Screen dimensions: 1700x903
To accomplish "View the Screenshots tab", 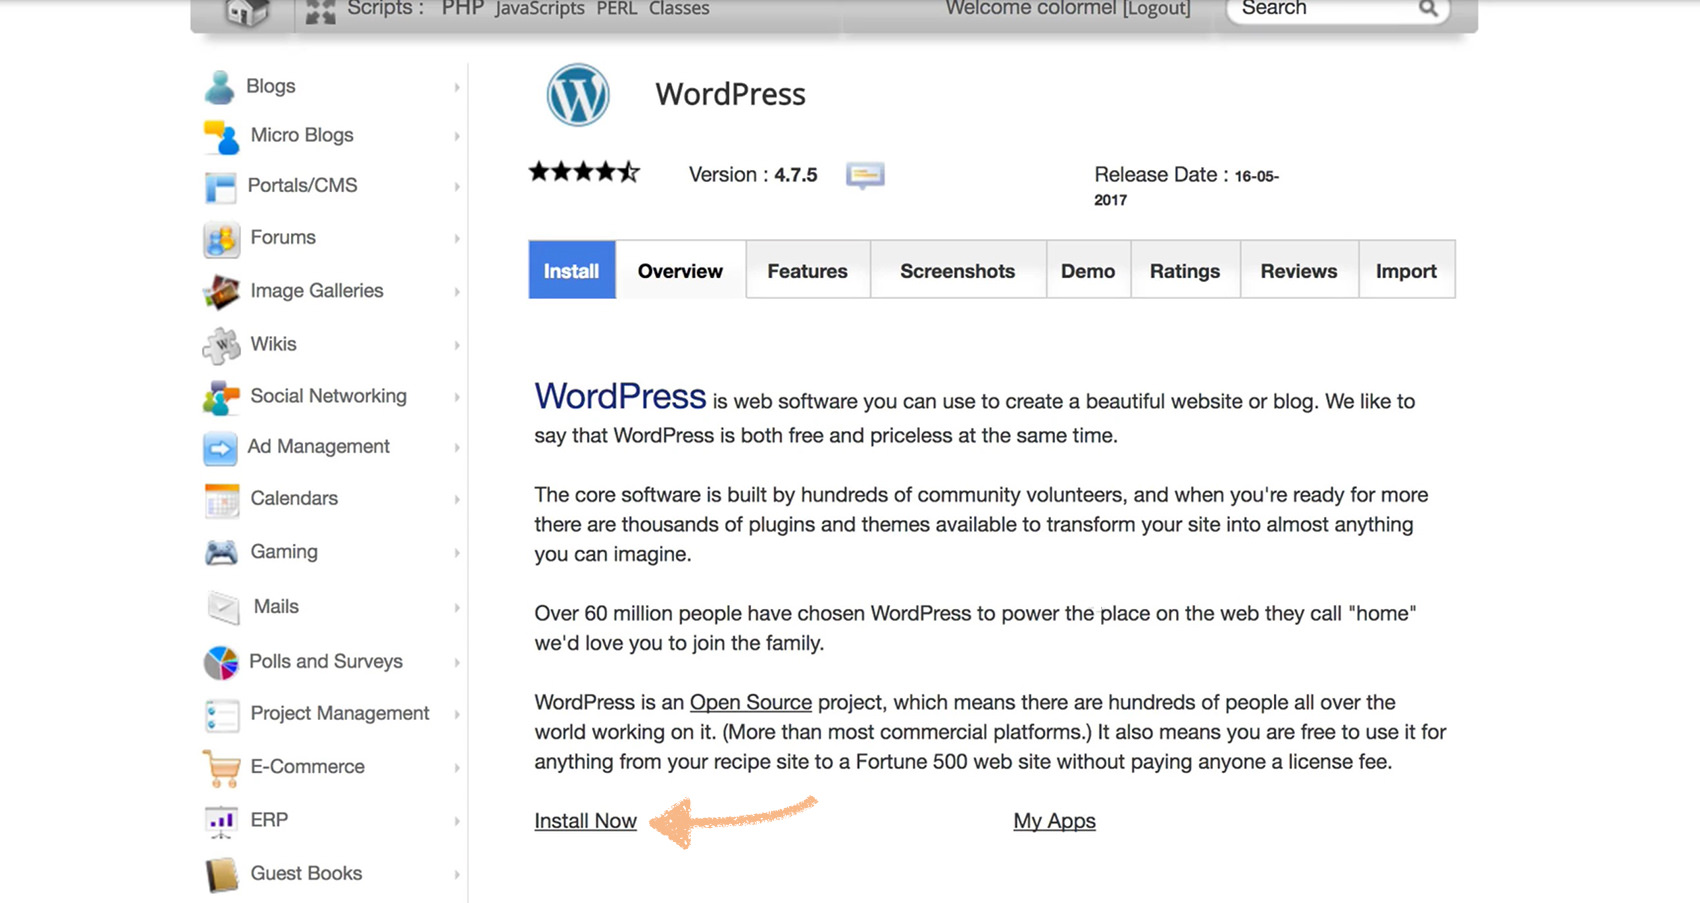I will (x=958, y=270).
